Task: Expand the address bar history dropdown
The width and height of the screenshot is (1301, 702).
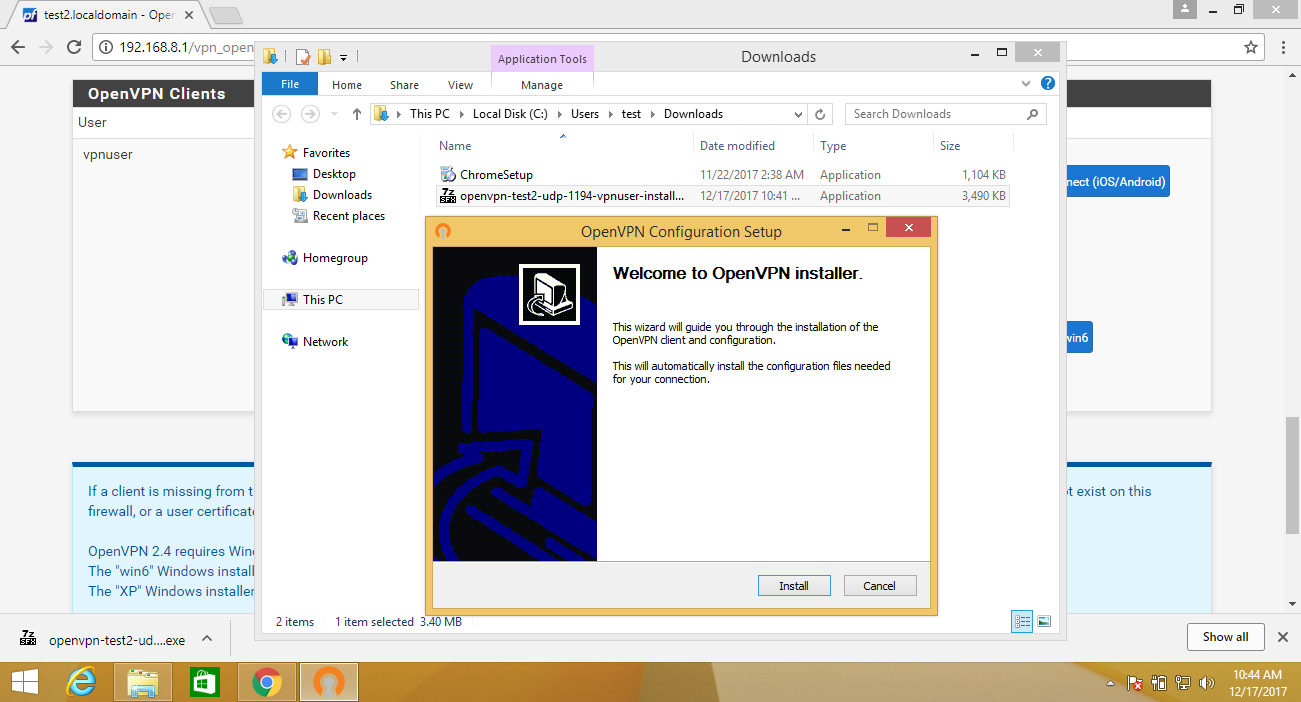Action: pos(798,114)
